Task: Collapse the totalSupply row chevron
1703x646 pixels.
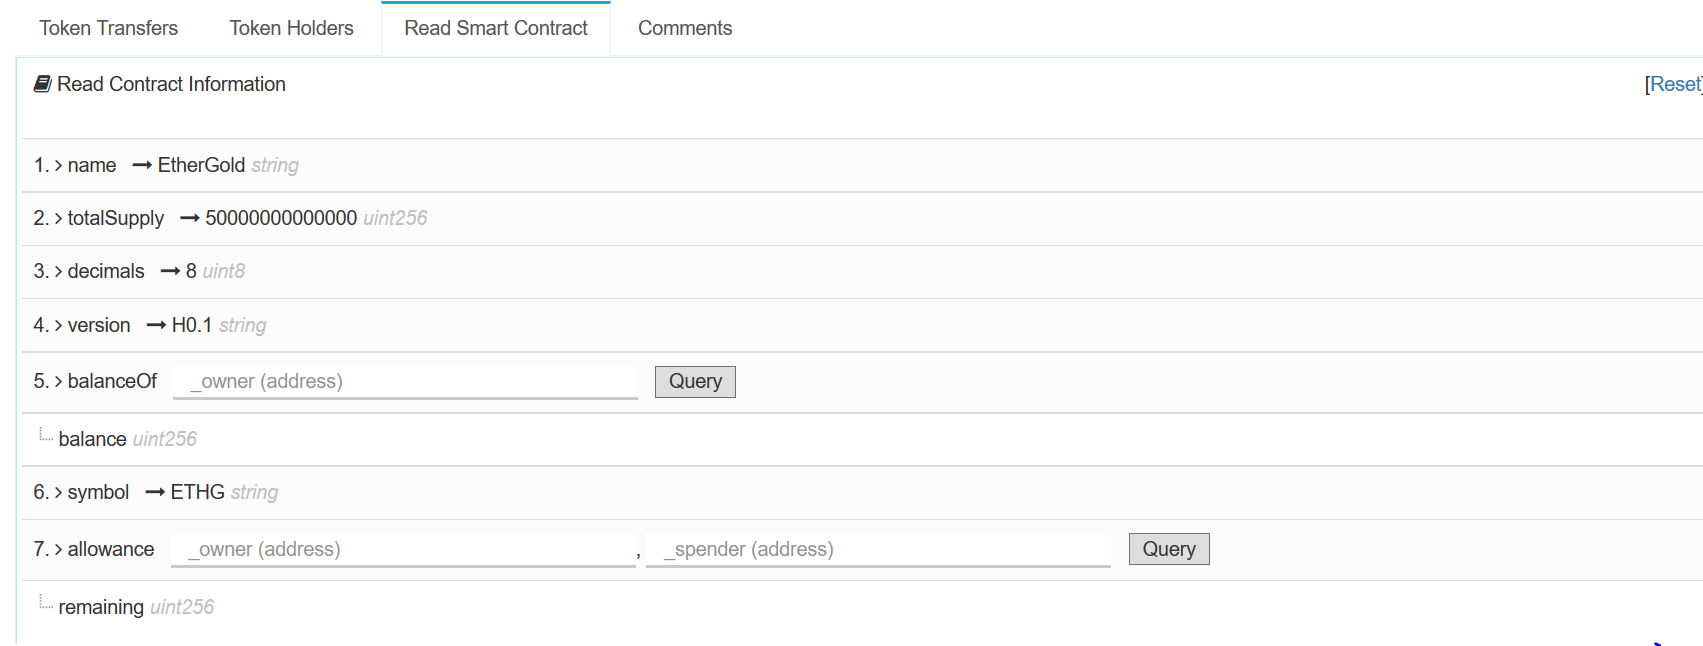Action: click(58, 219)
